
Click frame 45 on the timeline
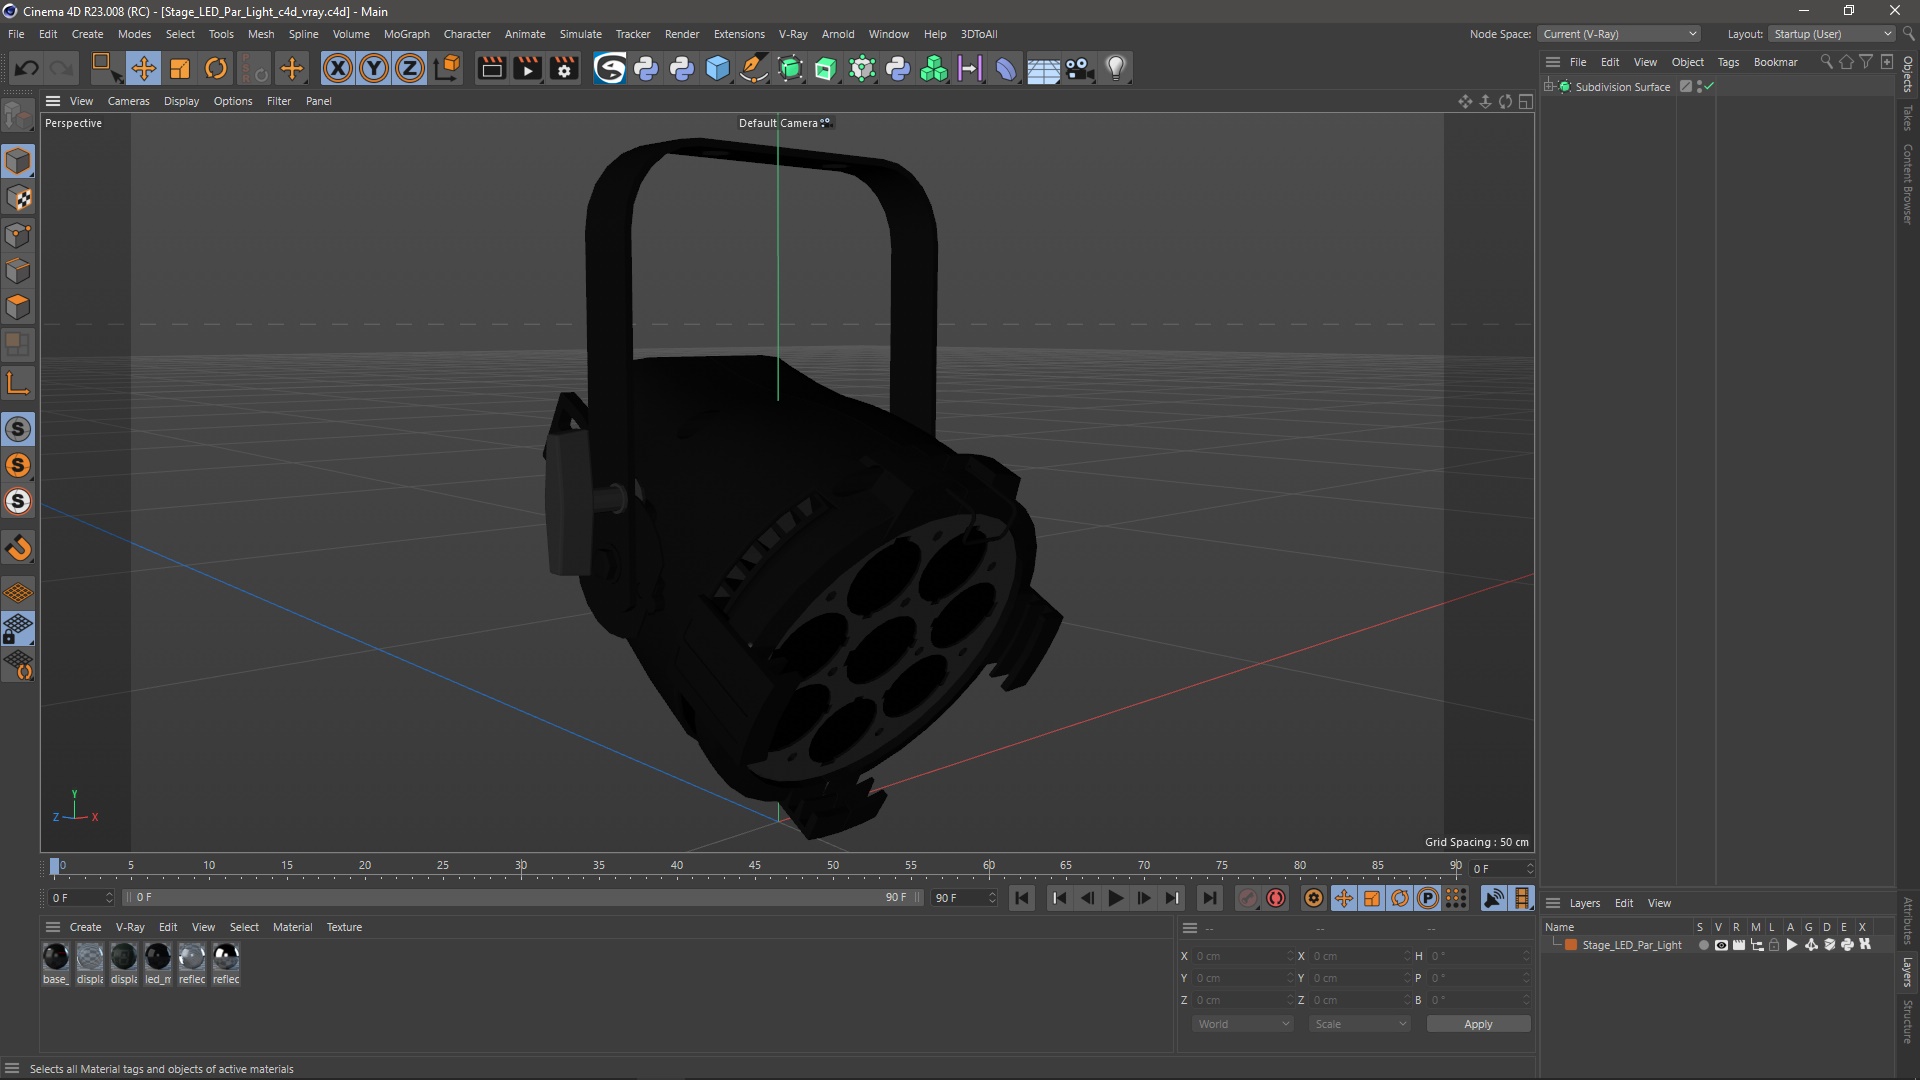(x=754, y=868)
